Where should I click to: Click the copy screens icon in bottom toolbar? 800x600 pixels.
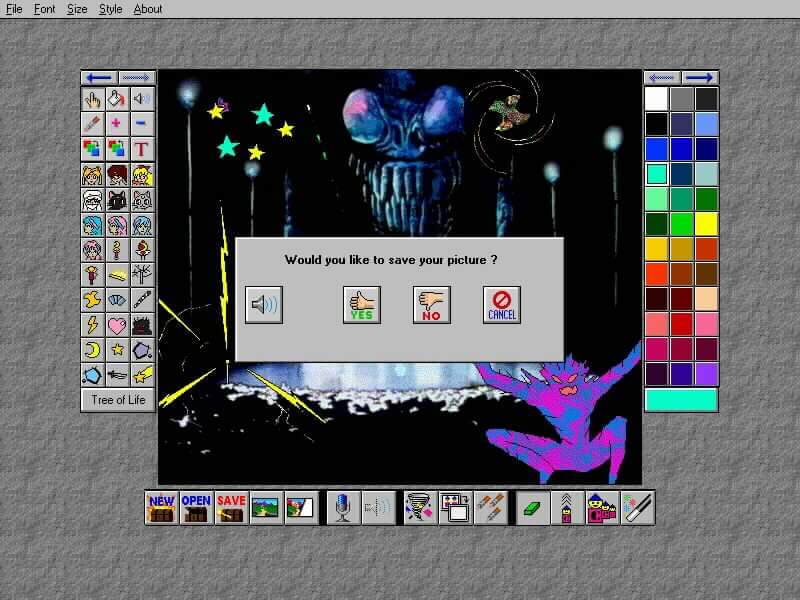pyautogui.click(x=456, y=508)
